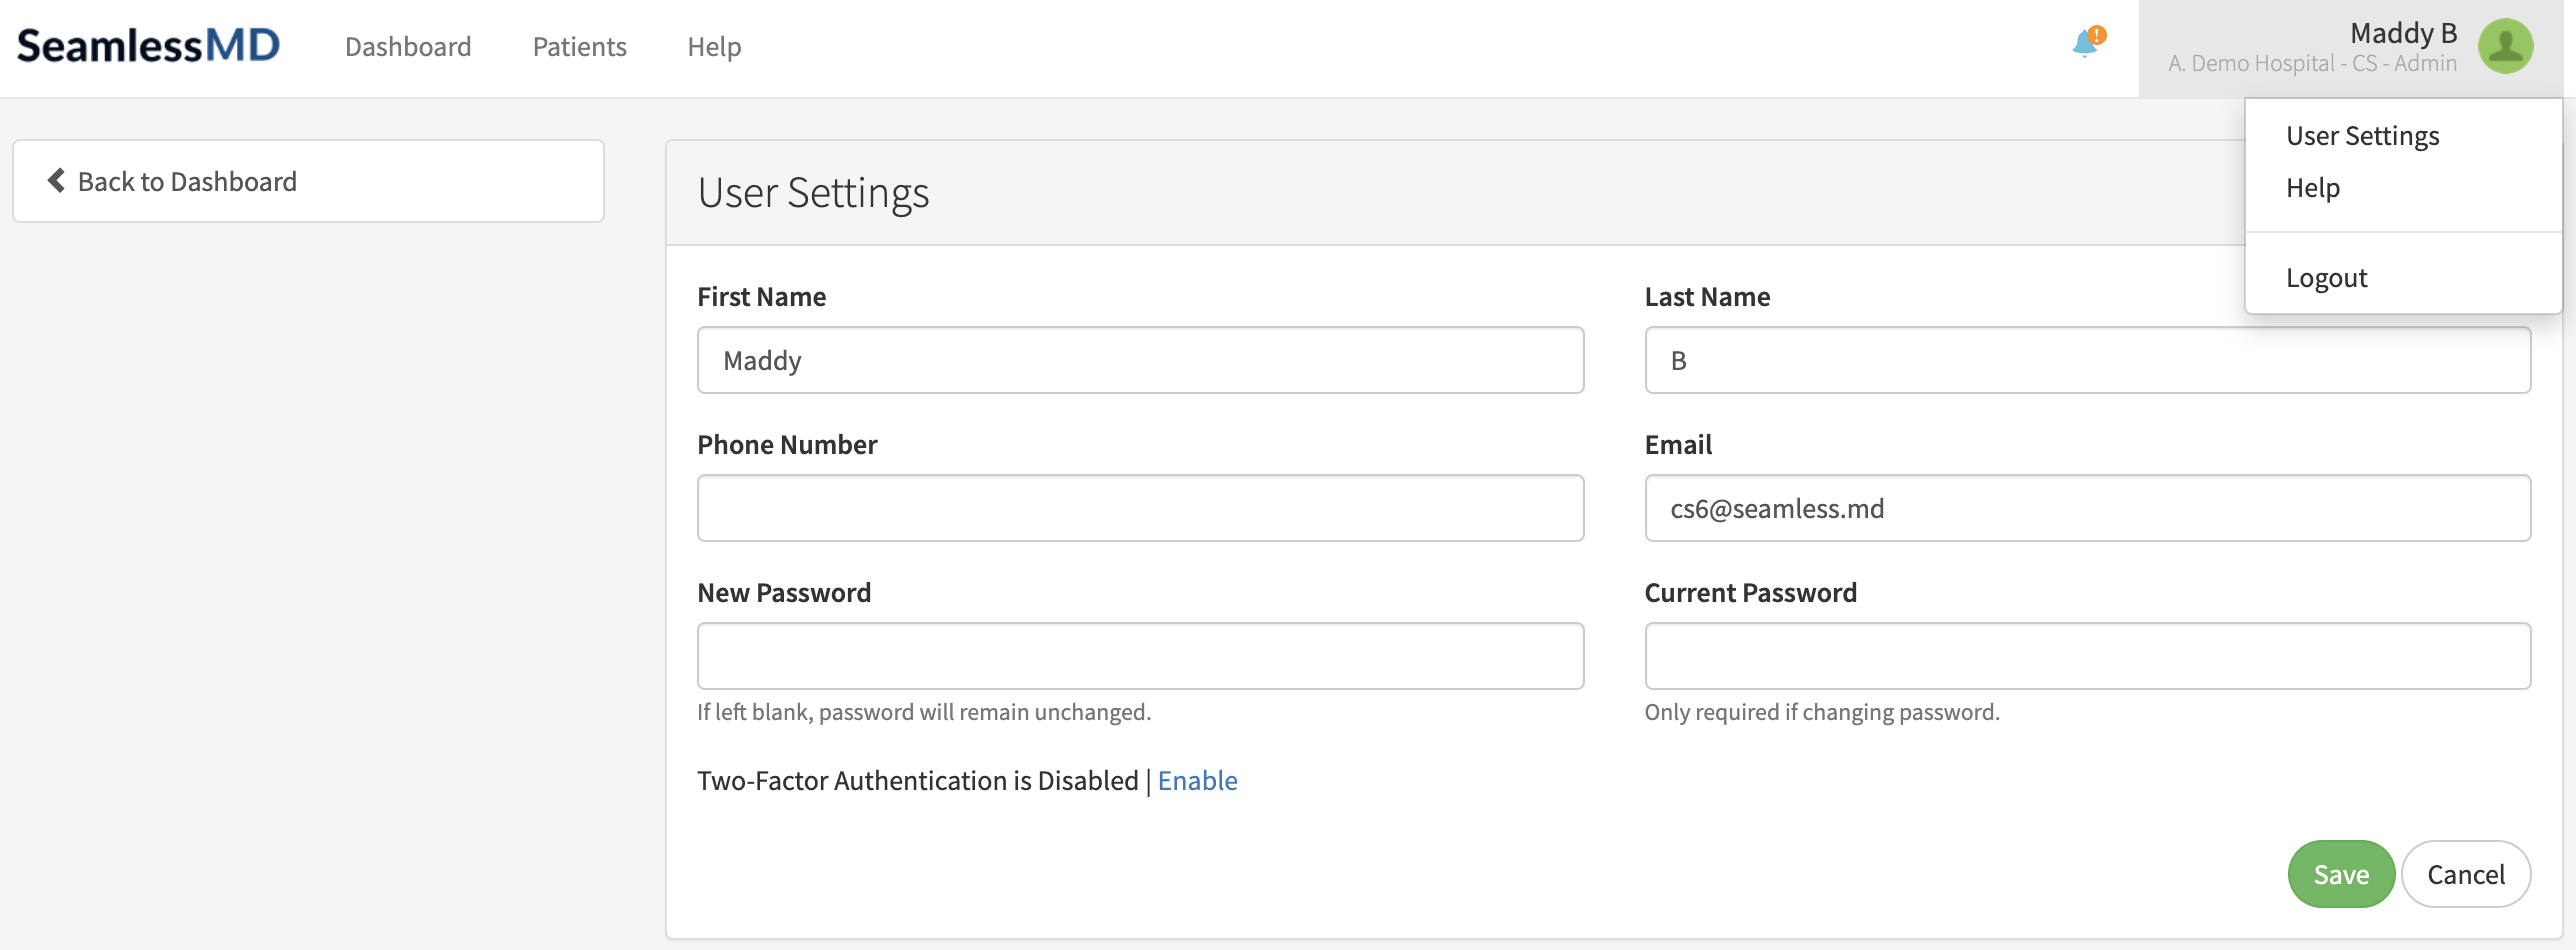This screenshot has height=950, width=2576.
Task: Click the back chevron arrow icon
Action: pos(56,181)
